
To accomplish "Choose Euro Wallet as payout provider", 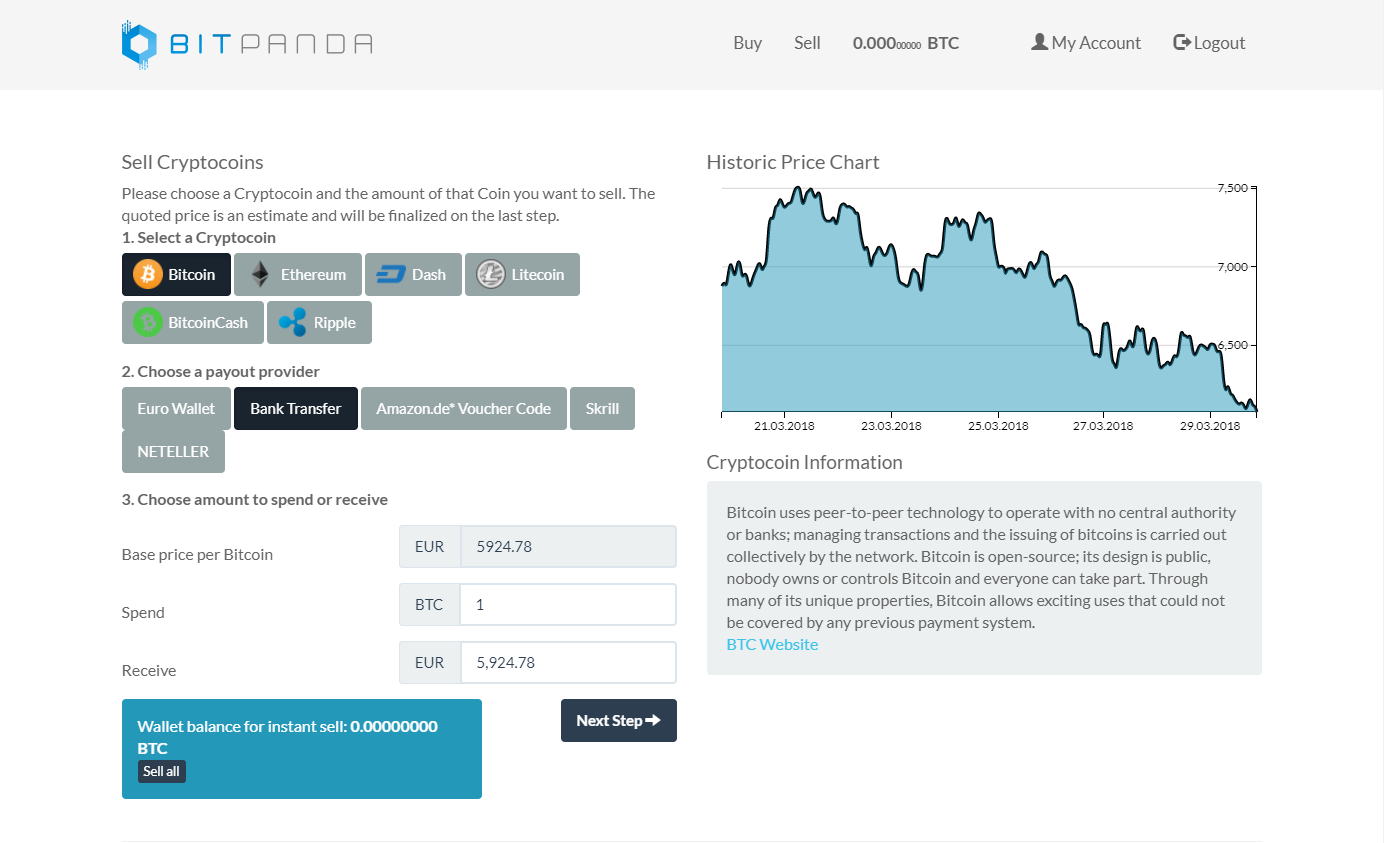I will pos(176,409).
